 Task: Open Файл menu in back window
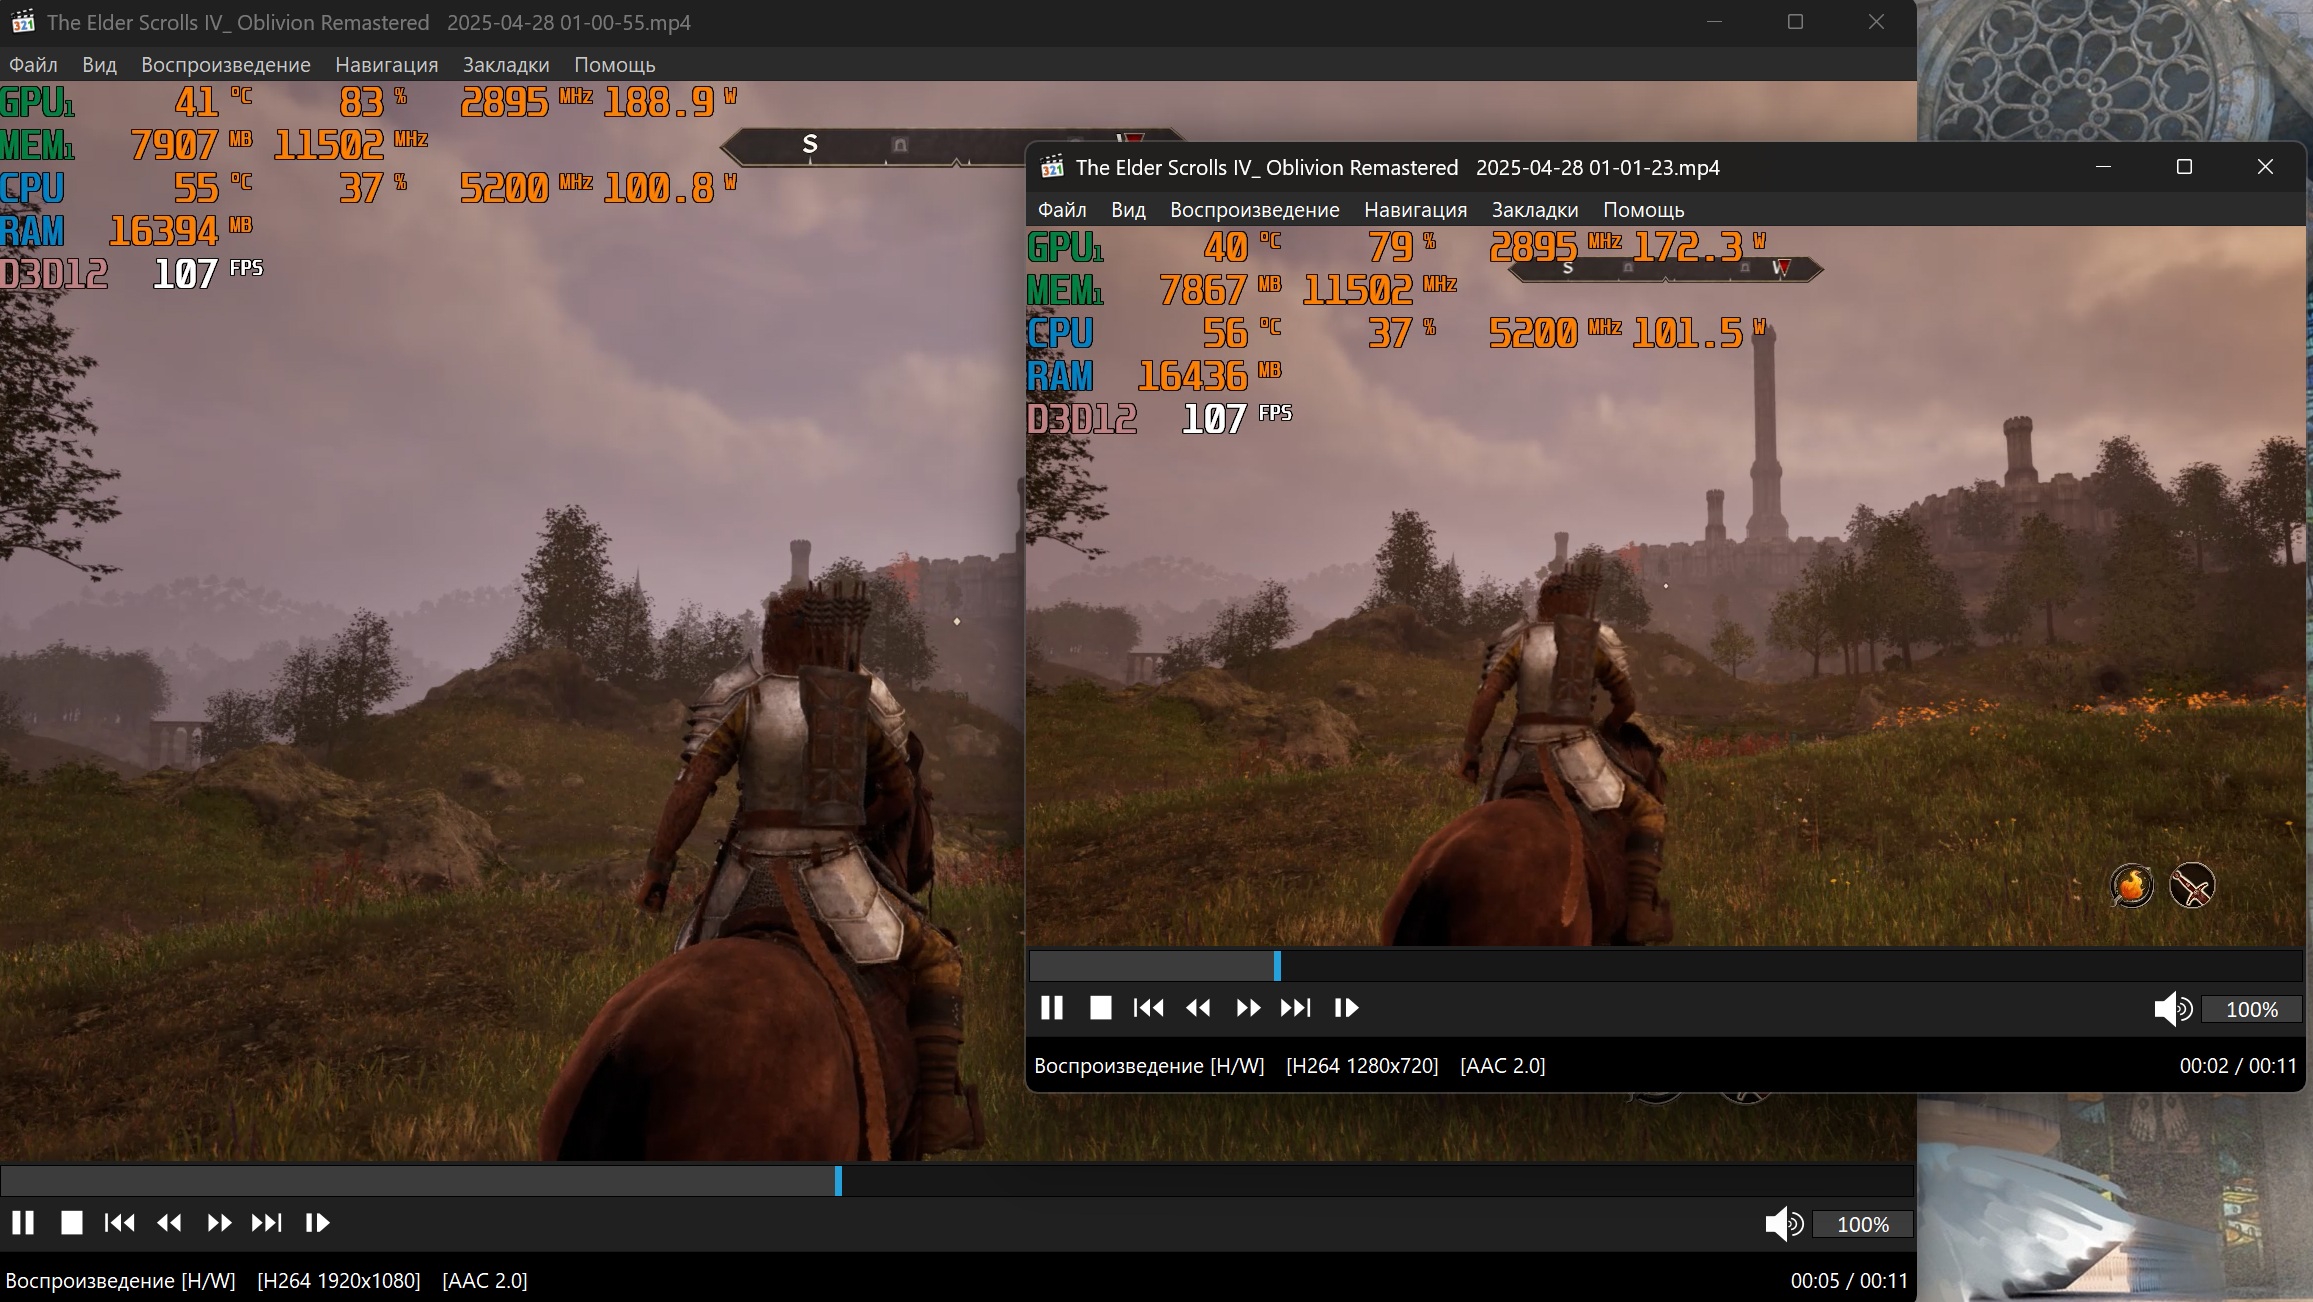click(x=33, y=65)
